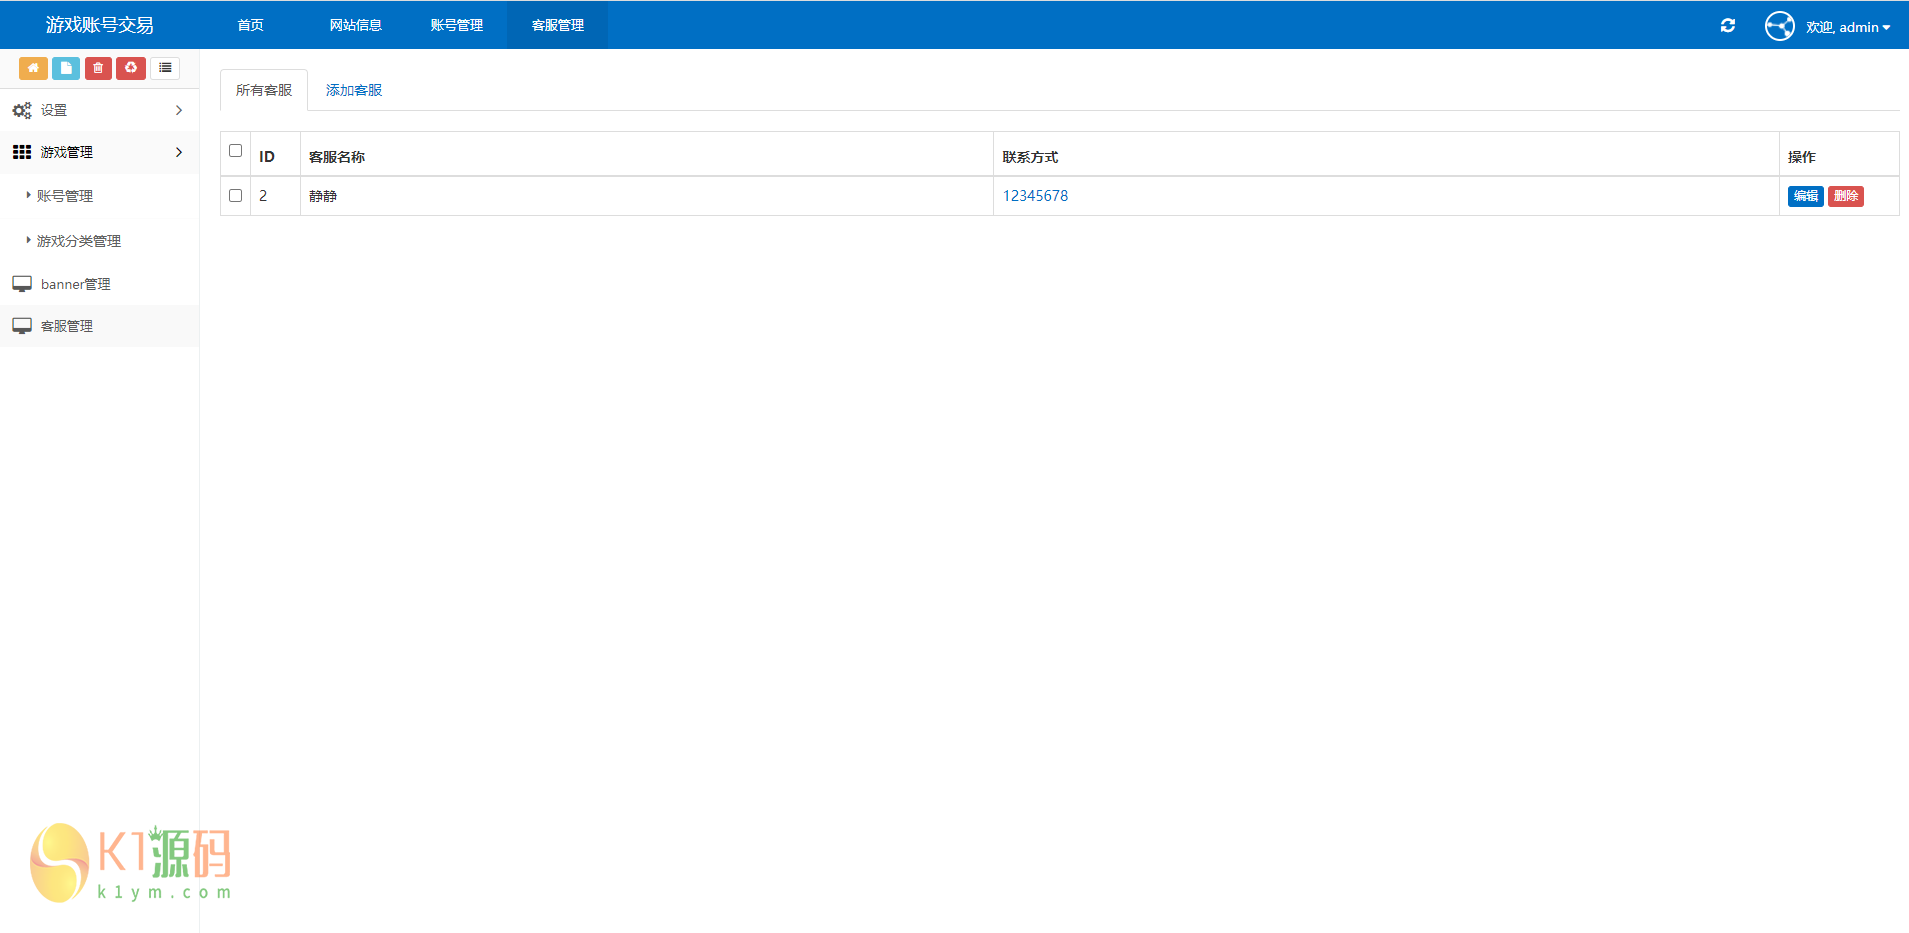Click the white list shortcut icon
This screenshot has height=933, width=1909.
coord(165,68)
